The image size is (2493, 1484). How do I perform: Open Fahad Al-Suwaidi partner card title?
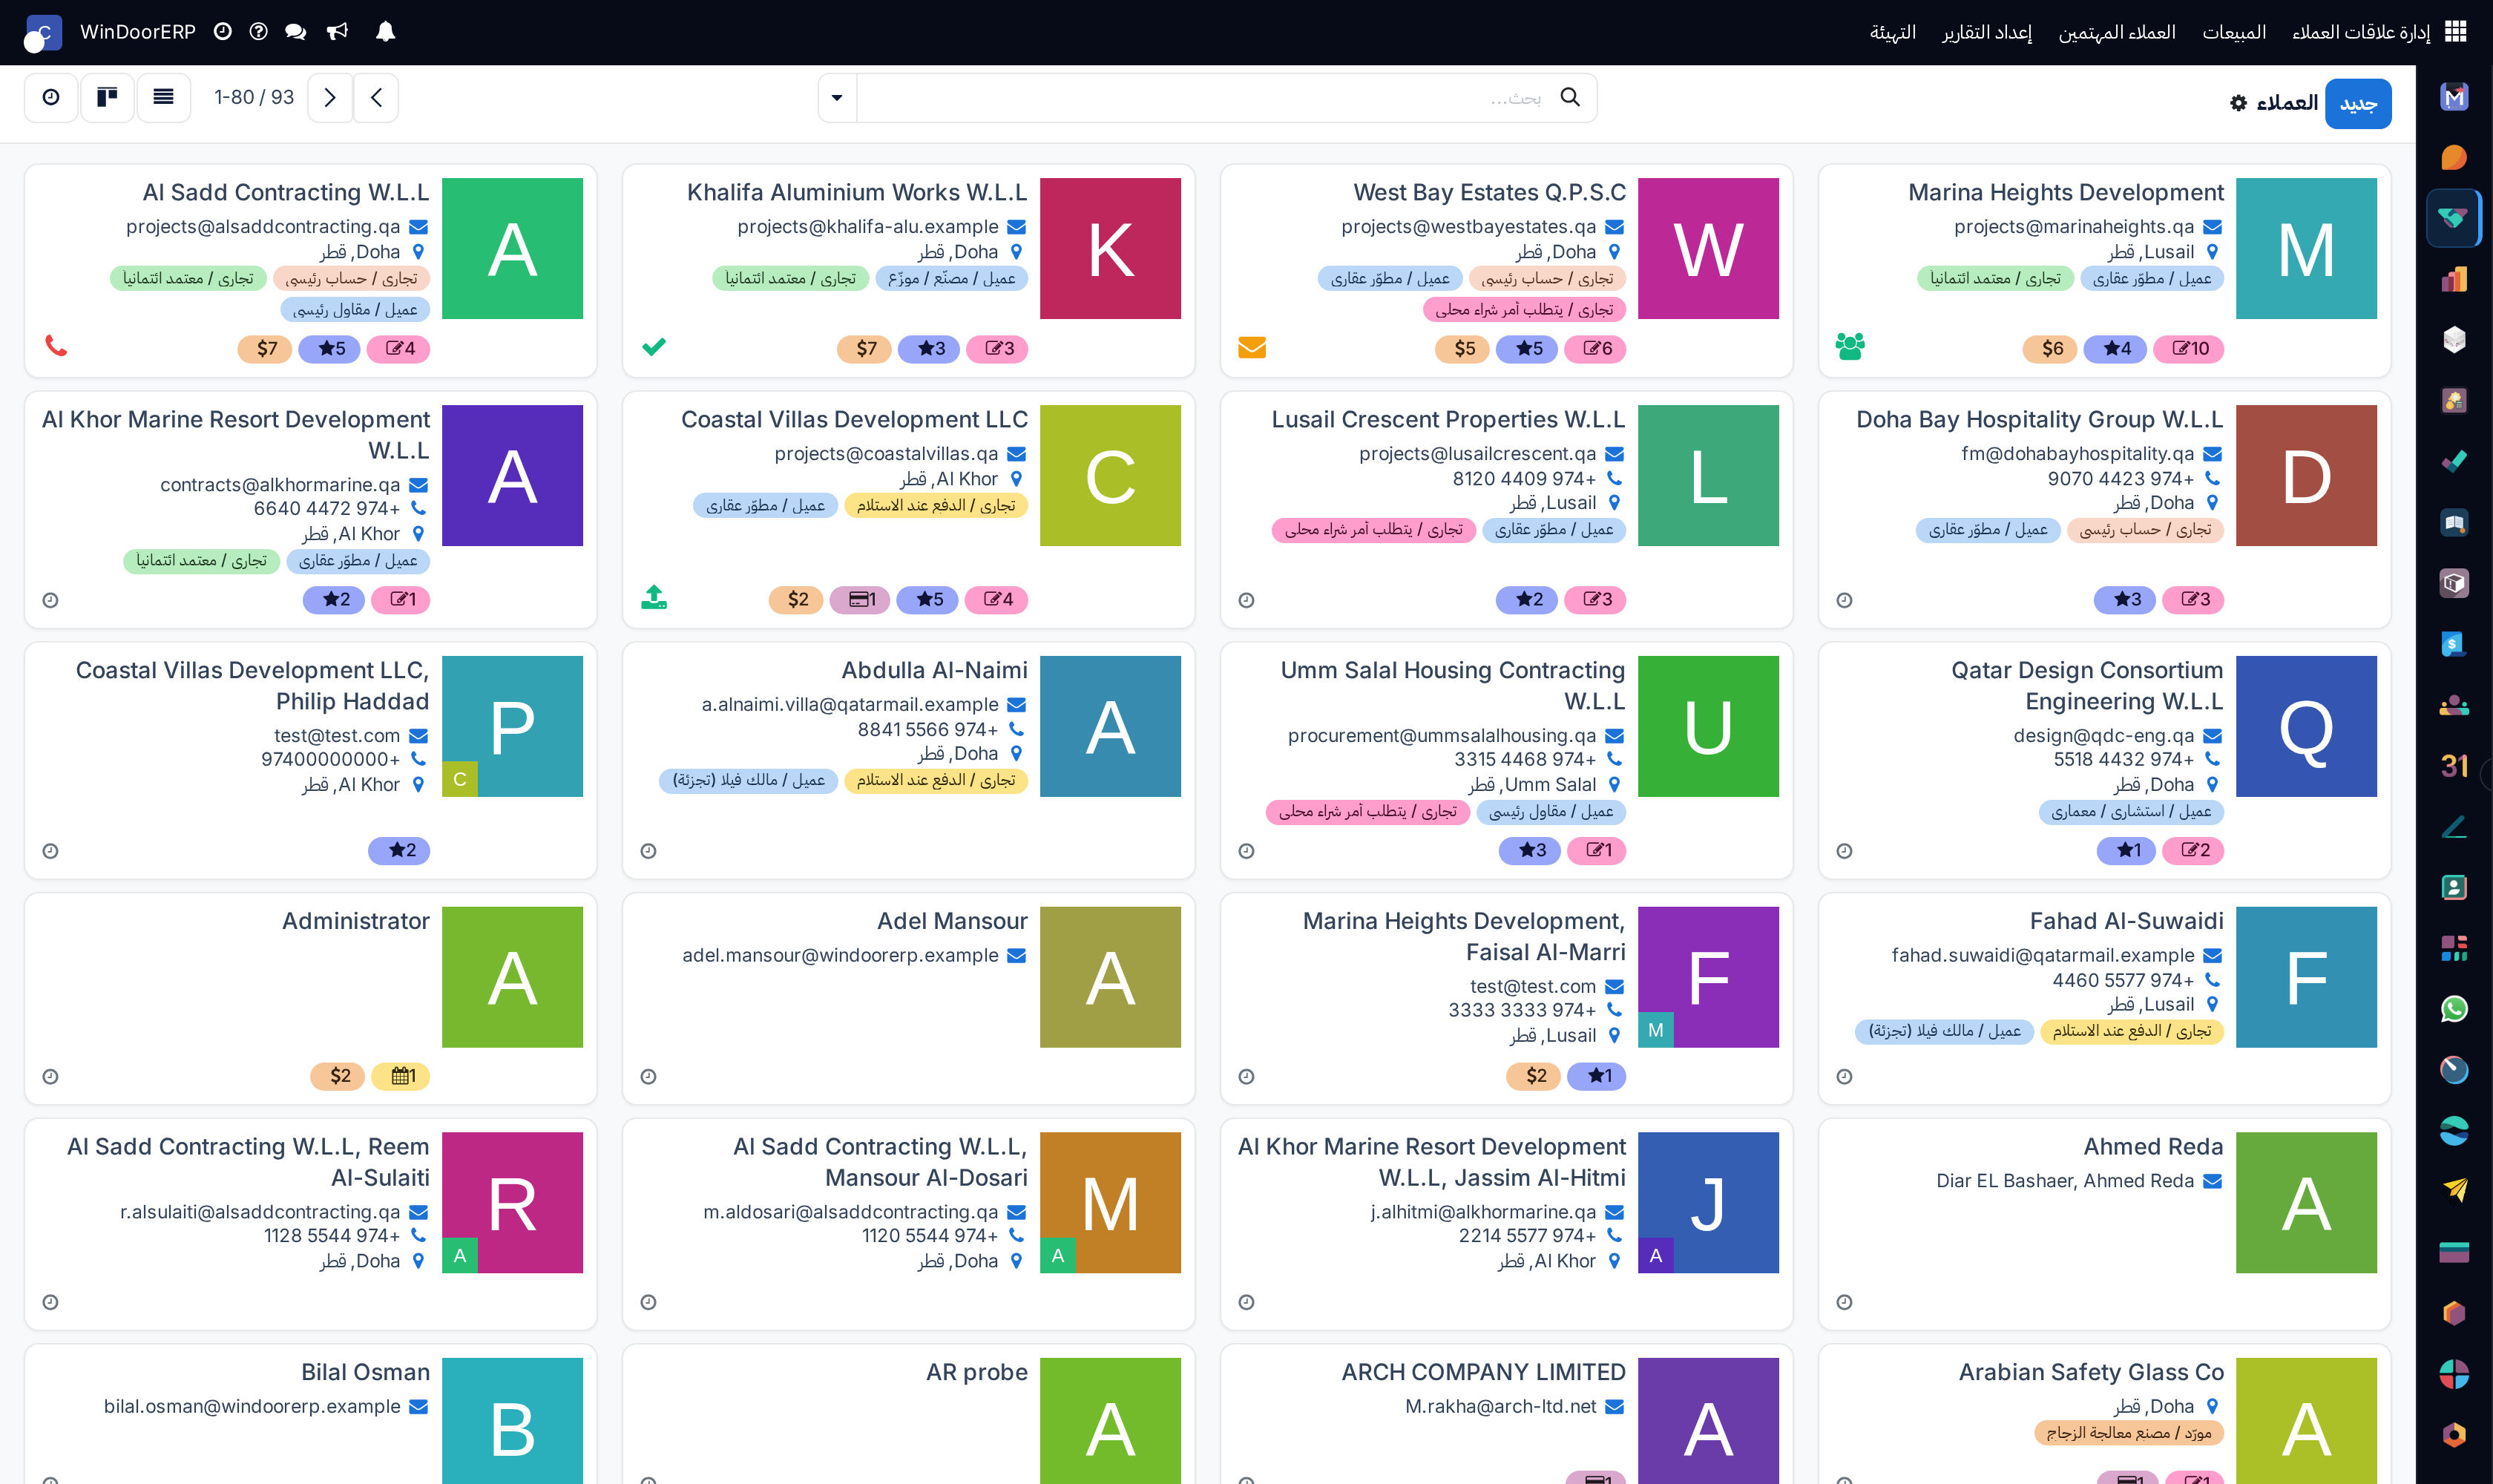2126,921
